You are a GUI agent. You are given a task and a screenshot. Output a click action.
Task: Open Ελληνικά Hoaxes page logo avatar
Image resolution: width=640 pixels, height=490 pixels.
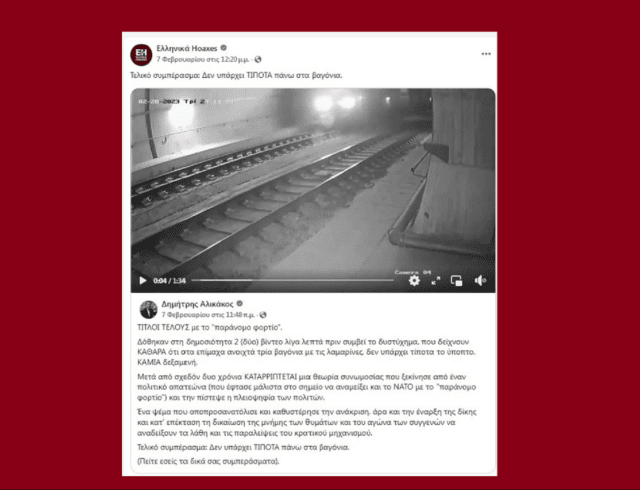[x=141, y=54]
